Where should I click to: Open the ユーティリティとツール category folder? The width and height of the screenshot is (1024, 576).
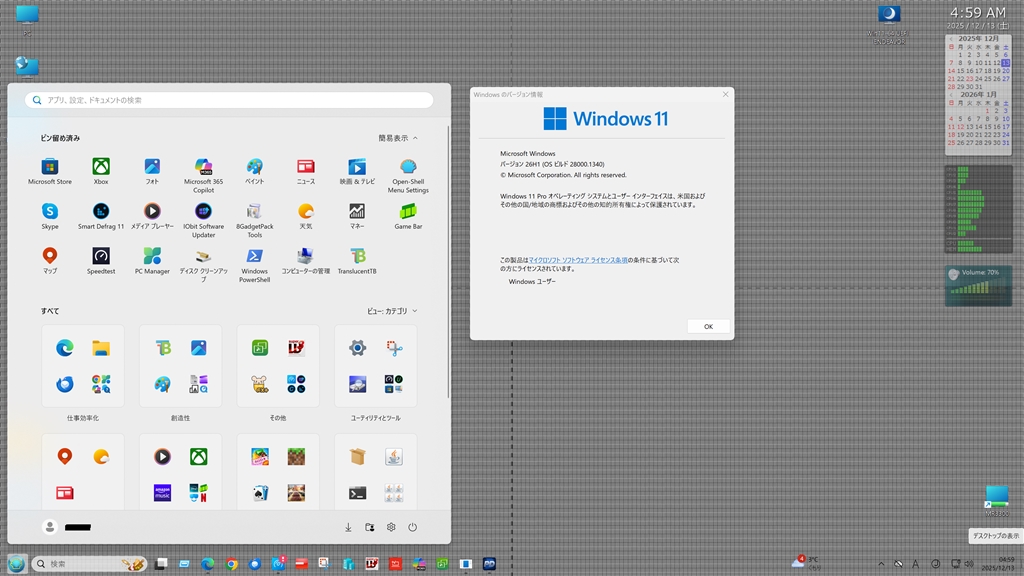[376, 366]
